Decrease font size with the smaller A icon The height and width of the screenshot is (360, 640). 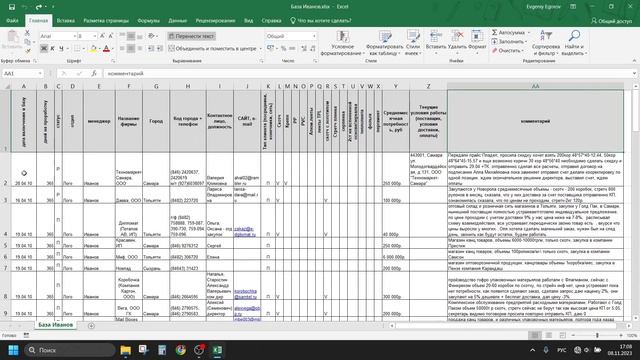pos(111,36)
